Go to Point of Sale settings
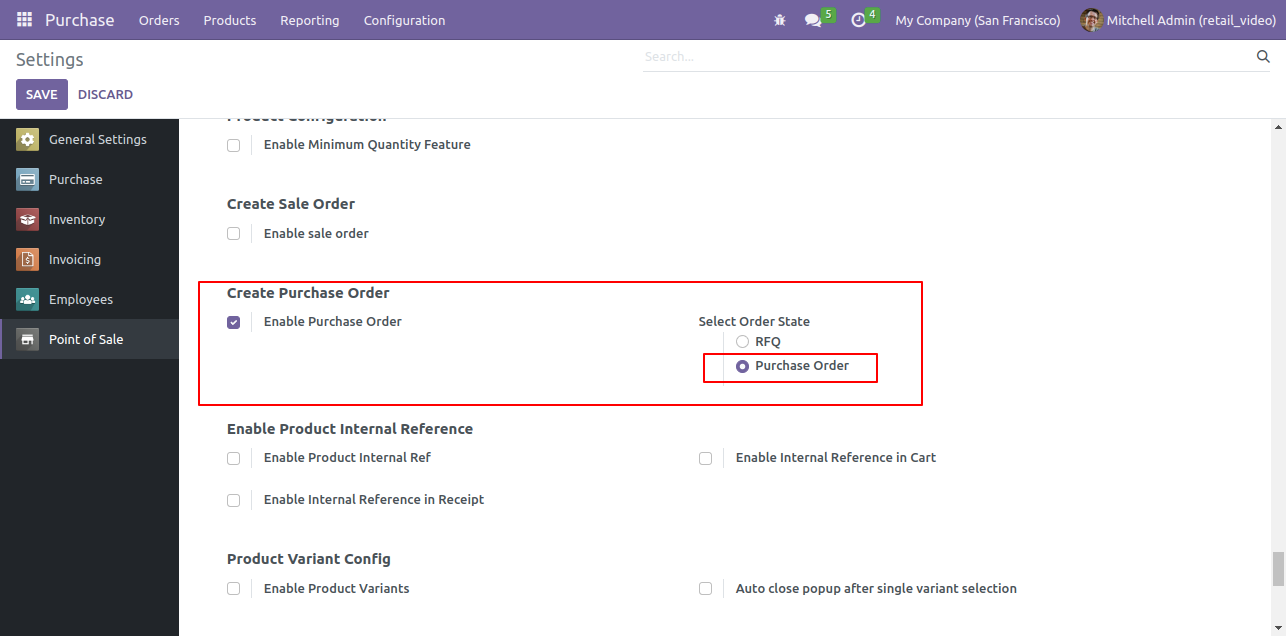Viewport: 1286px width, 636px height. coord(89,340)
